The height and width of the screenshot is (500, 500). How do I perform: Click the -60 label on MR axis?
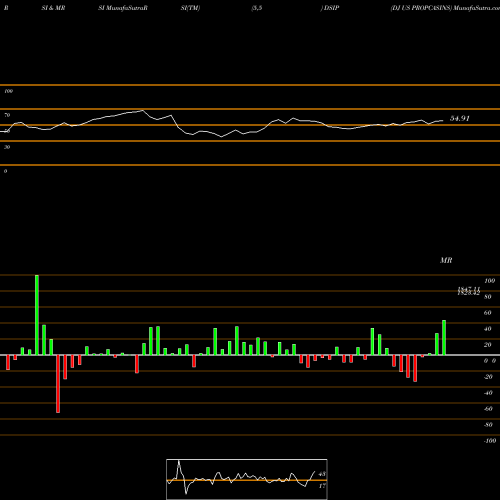pyautogui.click(x=488, y=409)
